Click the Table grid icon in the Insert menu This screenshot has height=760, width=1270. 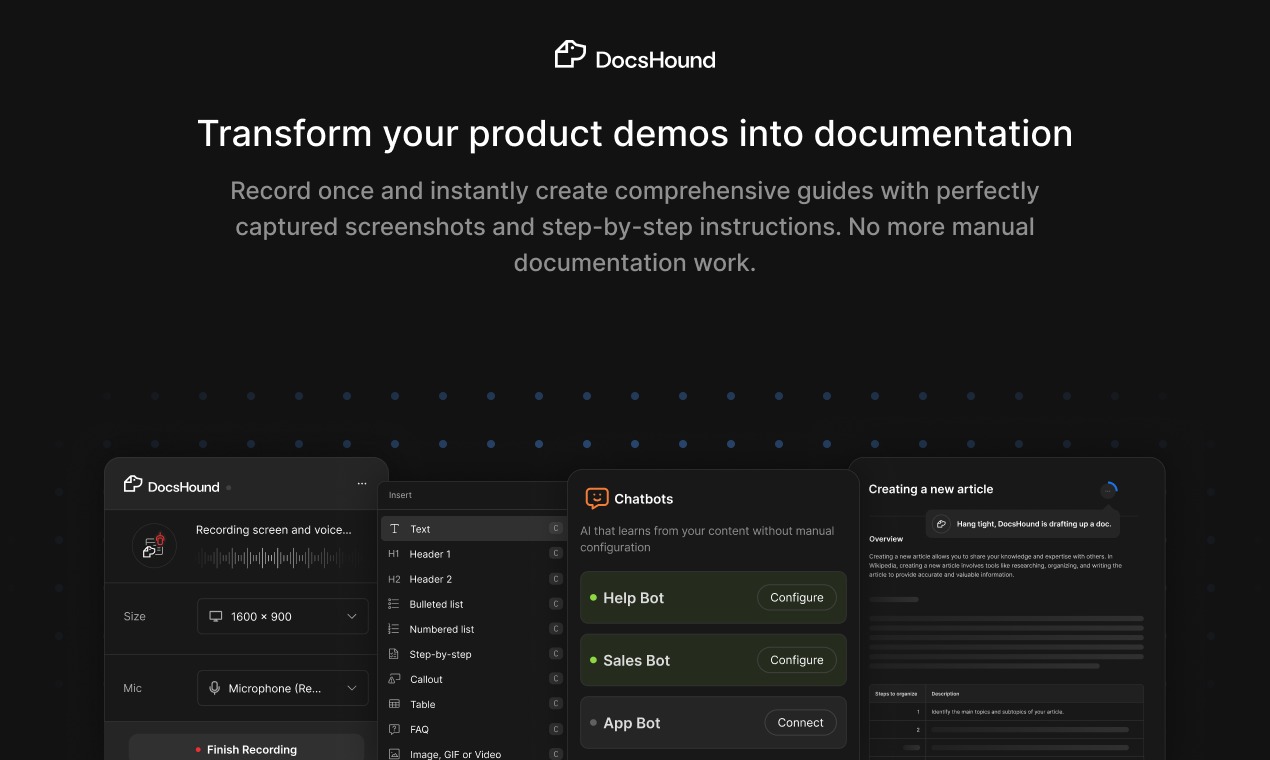point(394,704)
